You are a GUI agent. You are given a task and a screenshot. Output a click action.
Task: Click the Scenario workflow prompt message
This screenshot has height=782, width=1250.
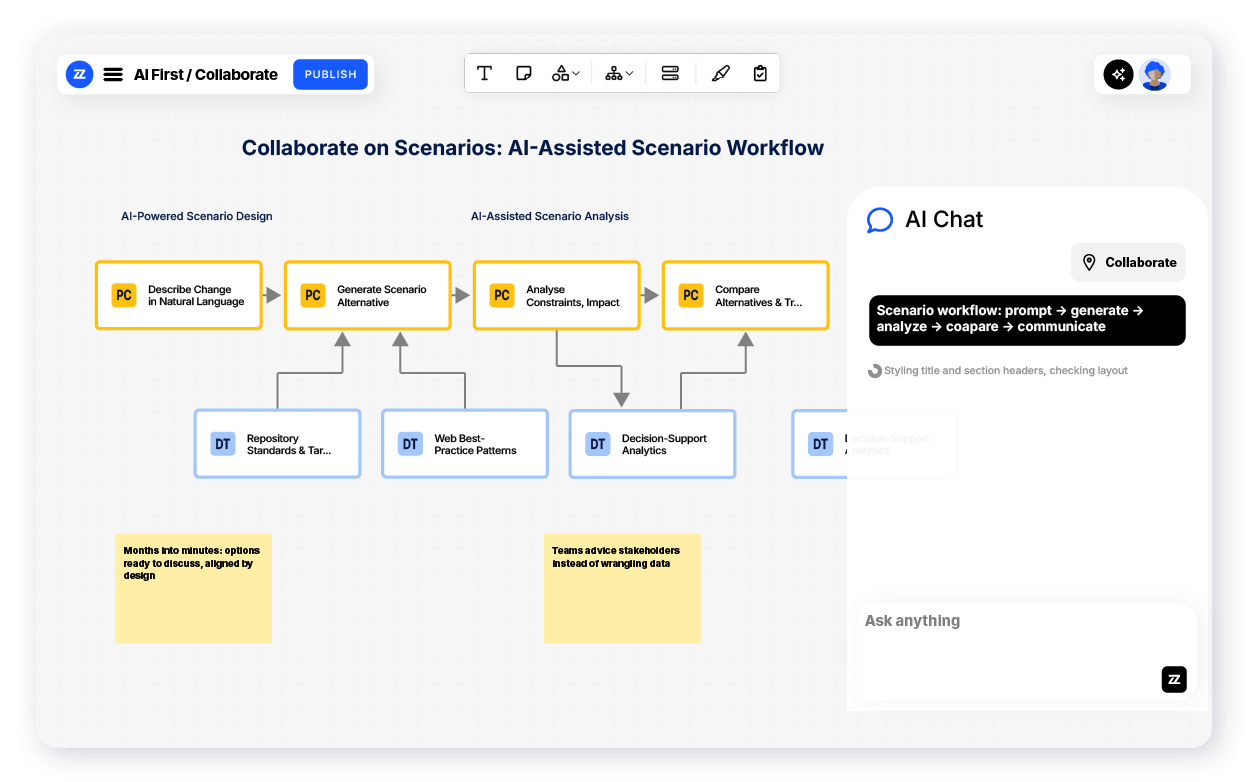click(x=1027, y=320)
